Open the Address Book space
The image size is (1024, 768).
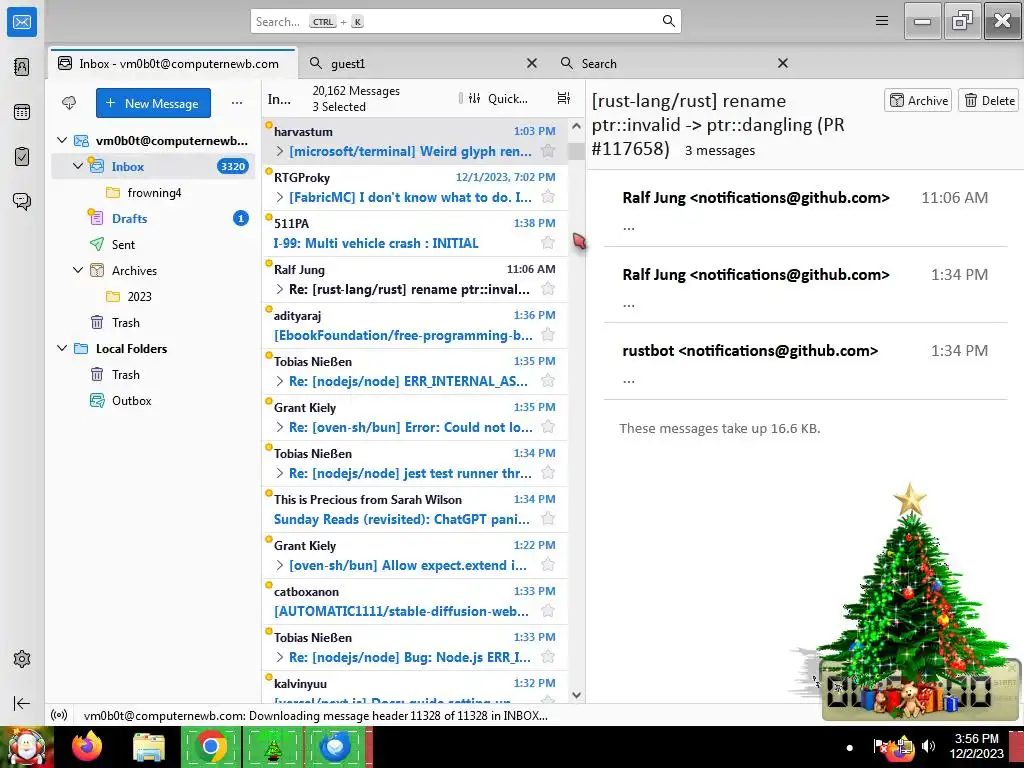22,67
